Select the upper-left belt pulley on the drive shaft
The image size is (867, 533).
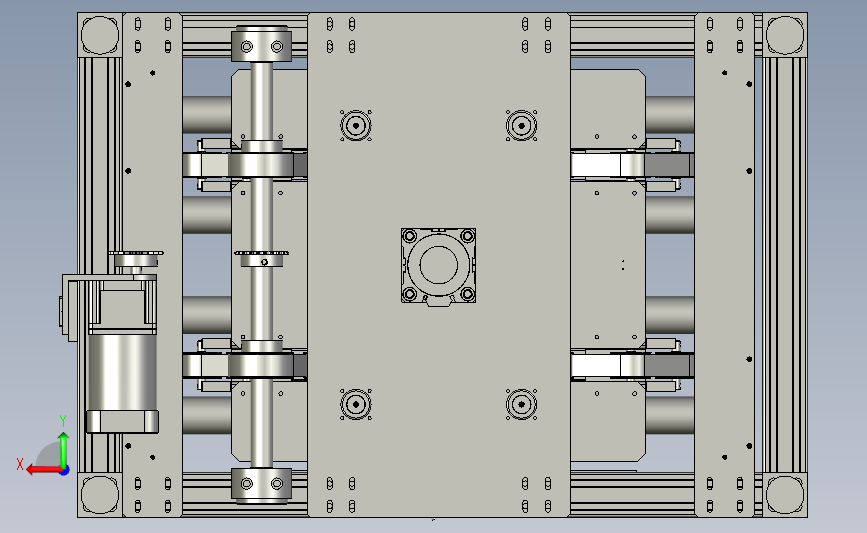point(261,164)
